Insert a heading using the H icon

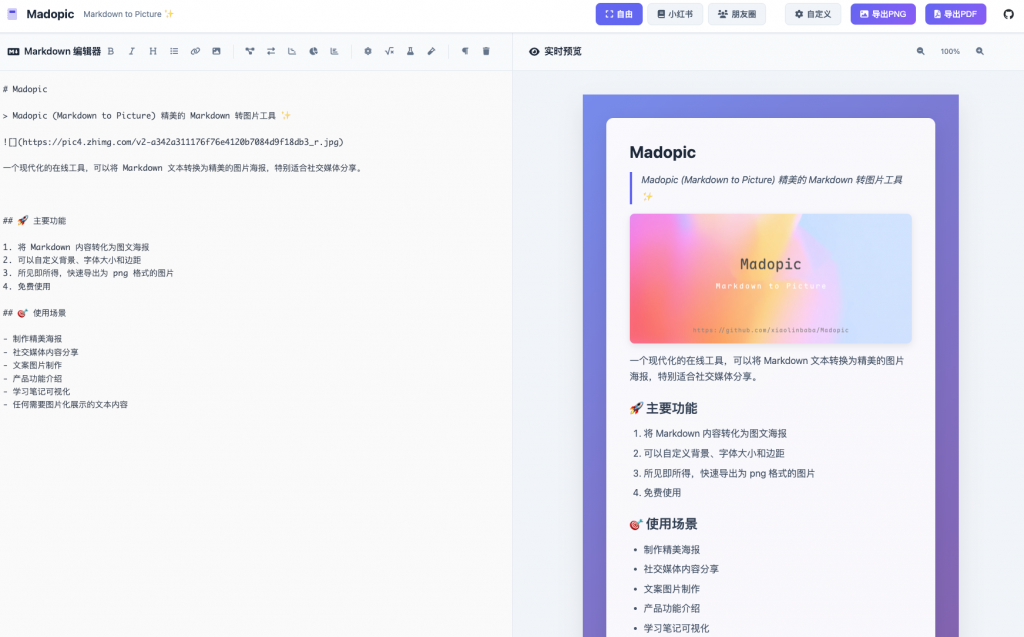click(x=153, y=51)
